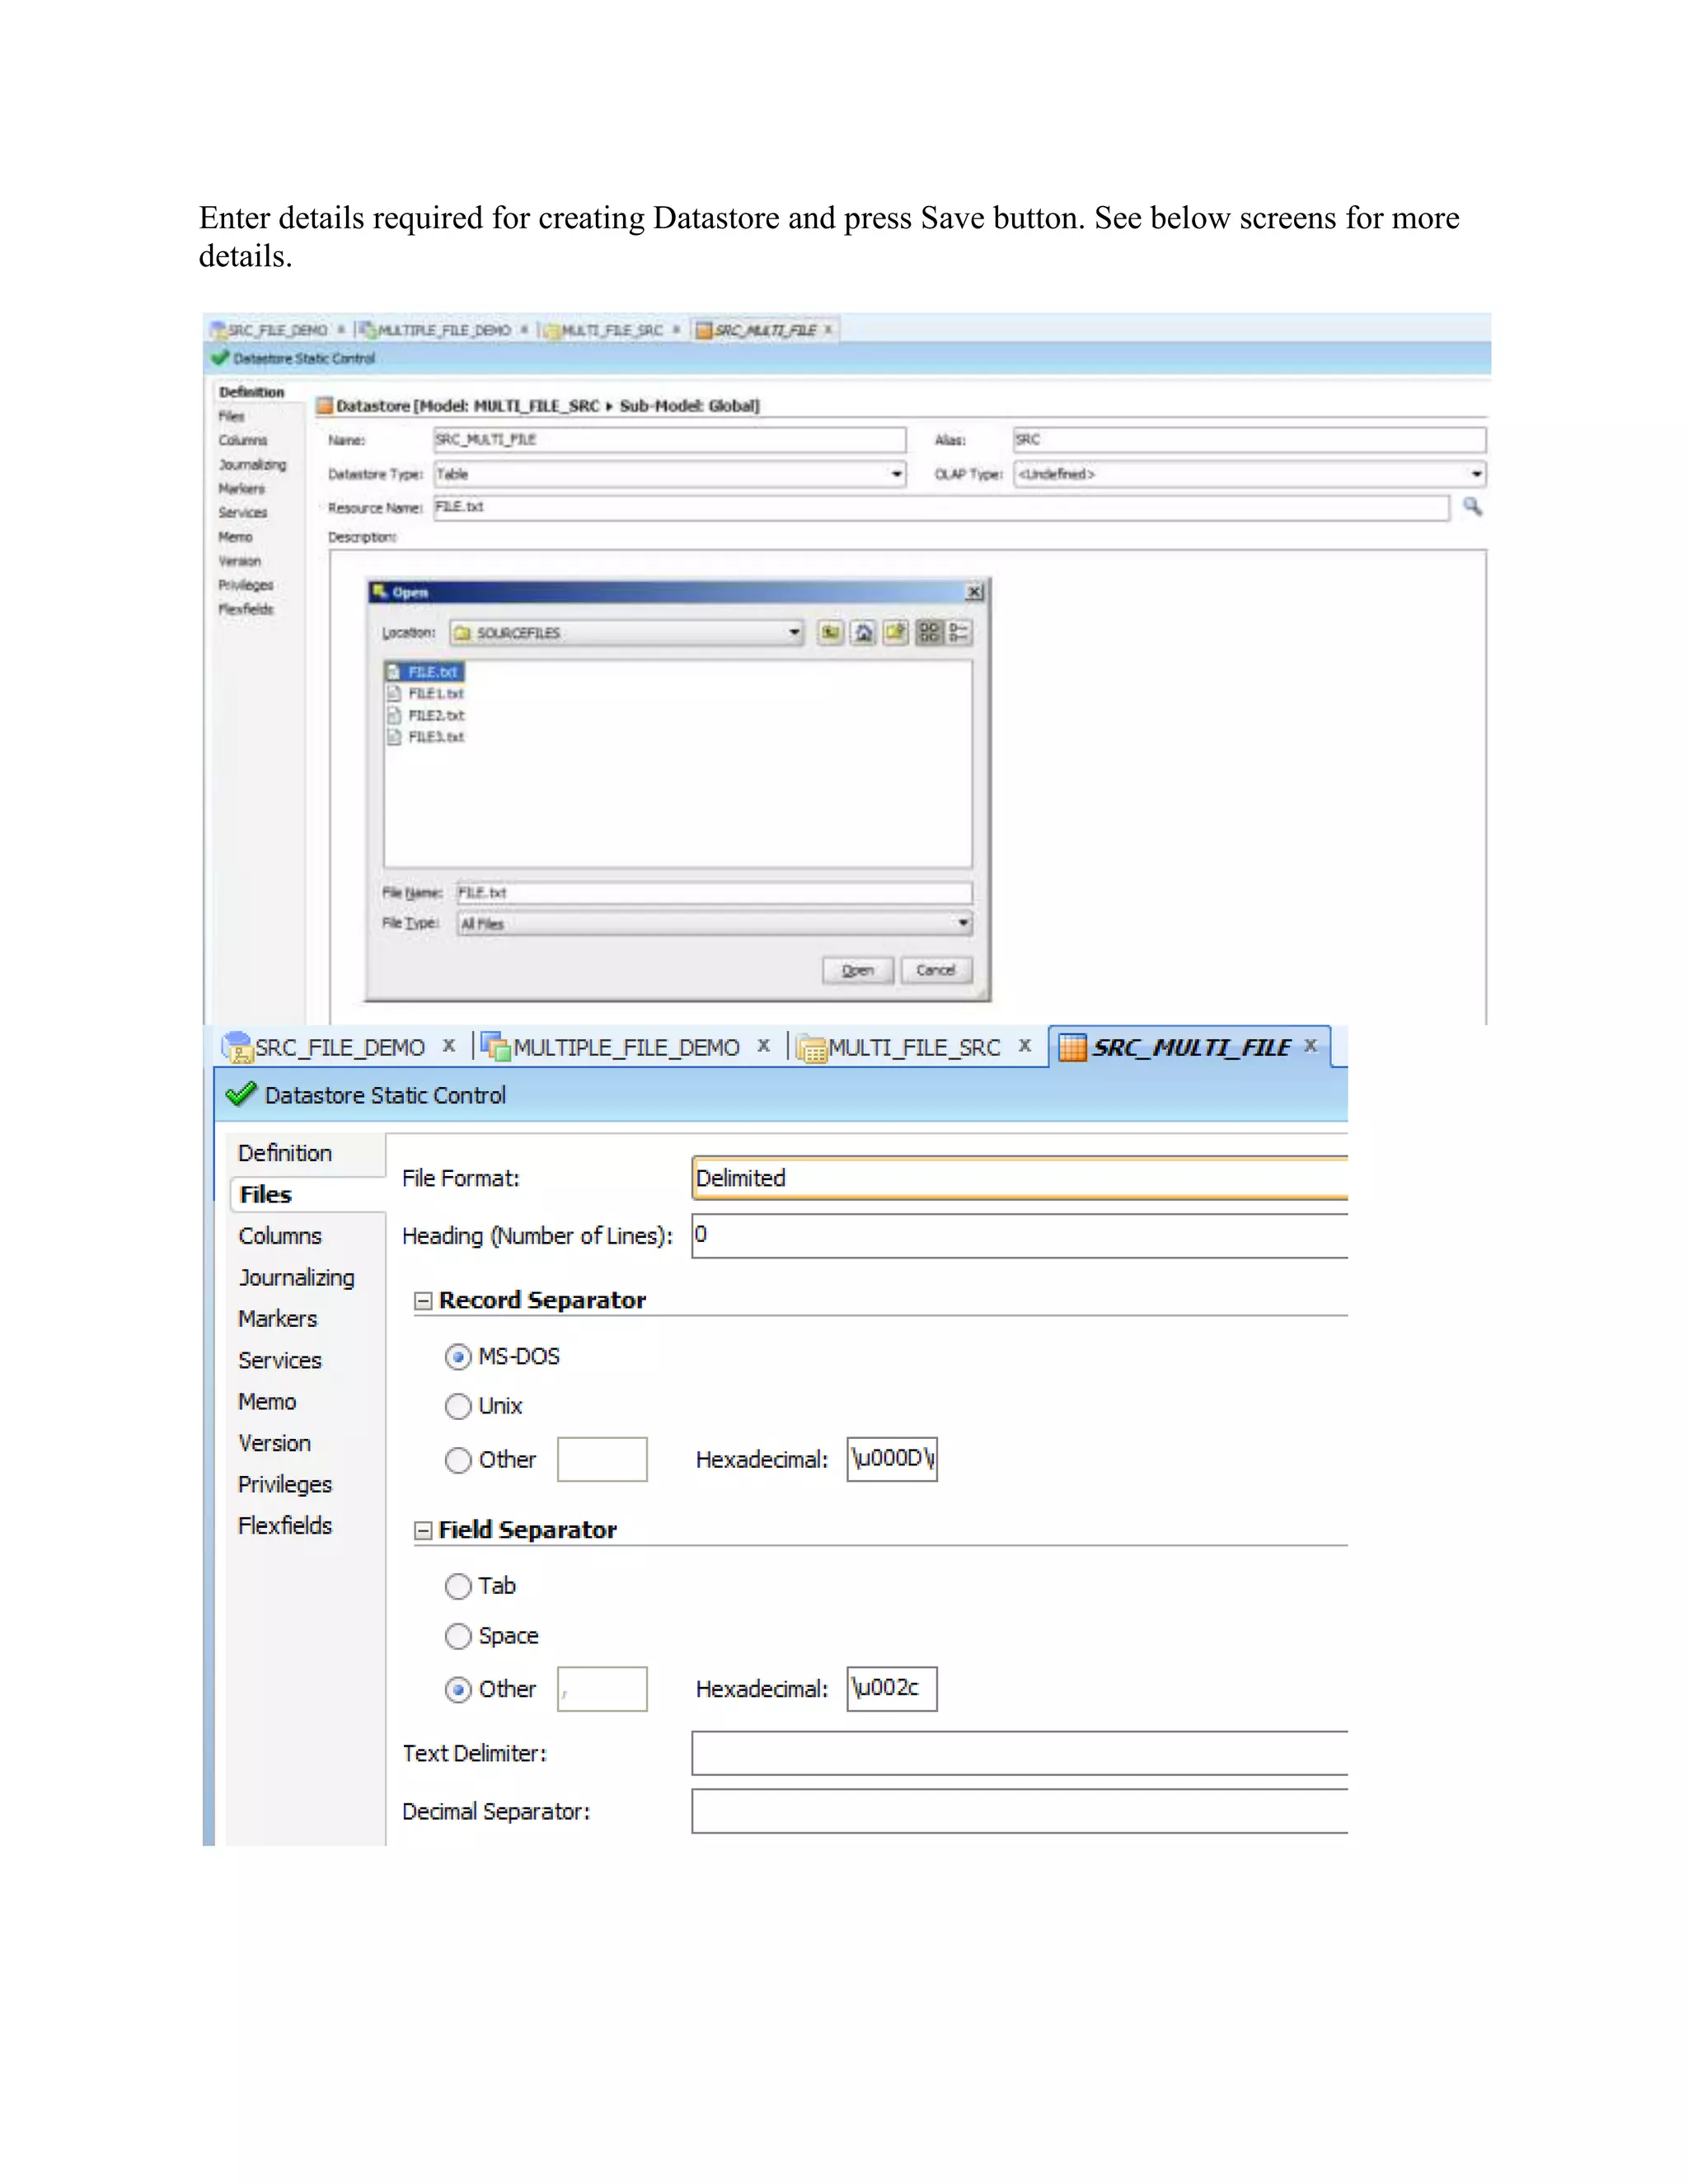The width and height of the screenshot is (1688, 2184).
Task: Click the Name field containing SRC_MULTI_FILE
Action: point(669,440)
